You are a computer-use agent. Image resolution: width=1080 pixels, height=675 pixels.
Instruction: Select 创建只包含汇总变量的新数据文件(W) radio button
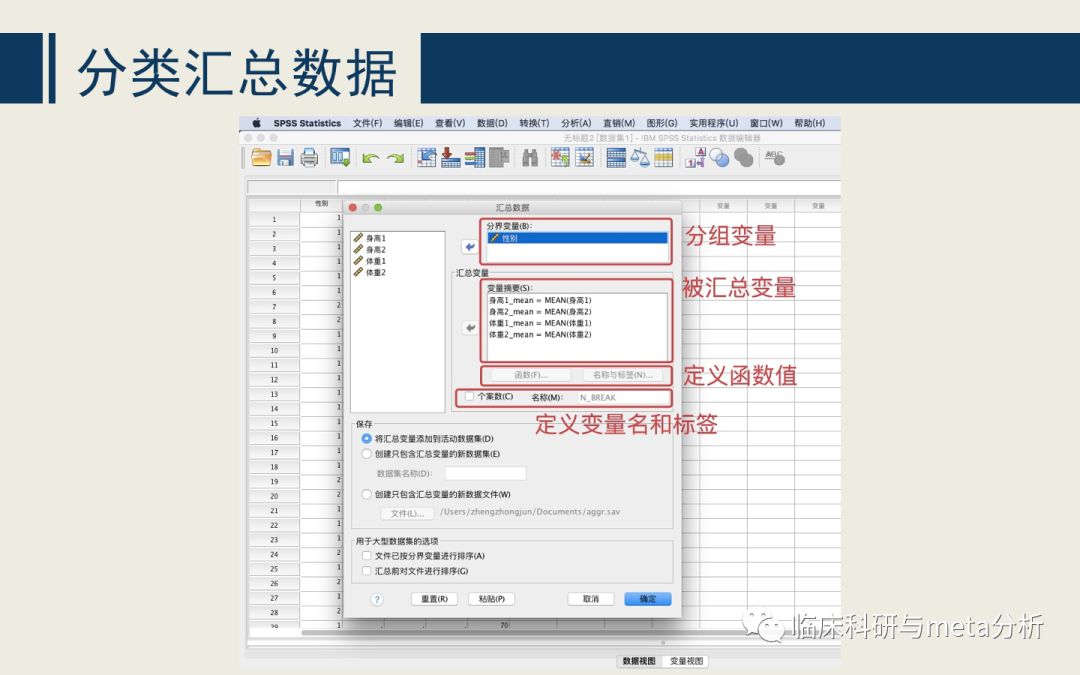pyautogui.click(x=366, y=494)
